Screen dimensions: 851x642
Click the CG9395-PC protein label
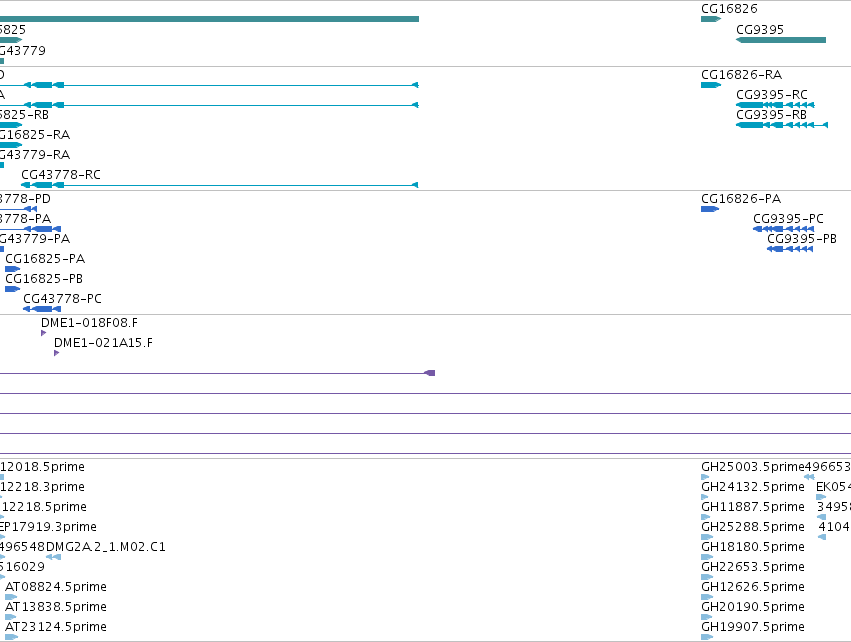tap(788, 219)
